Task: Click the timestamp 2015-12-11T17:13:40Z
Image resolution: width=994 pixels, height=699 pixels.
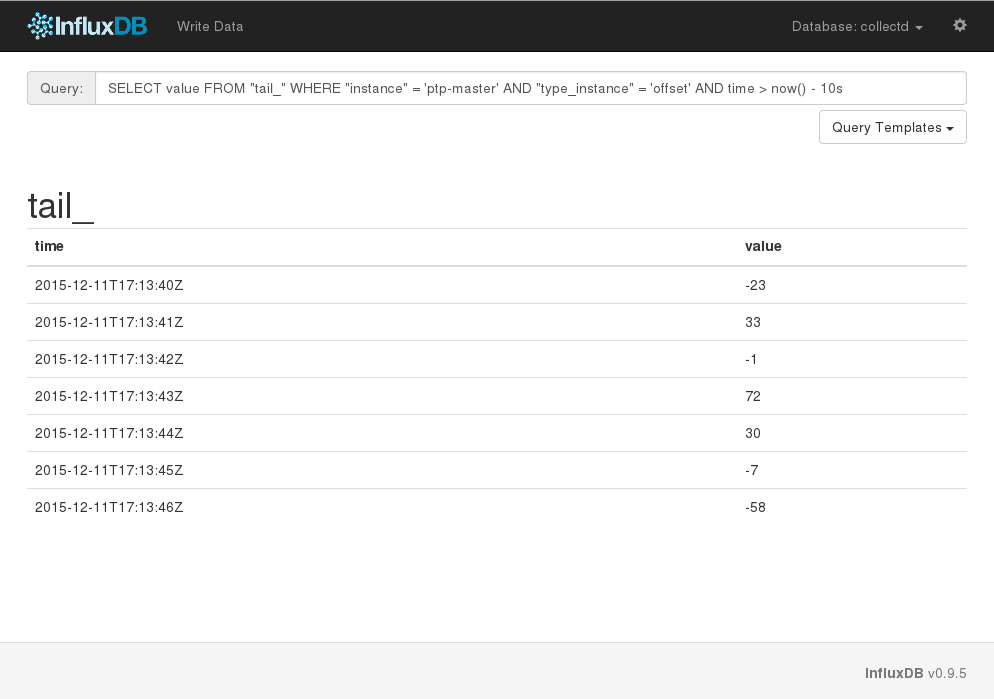Action: (x=109, y=285)
